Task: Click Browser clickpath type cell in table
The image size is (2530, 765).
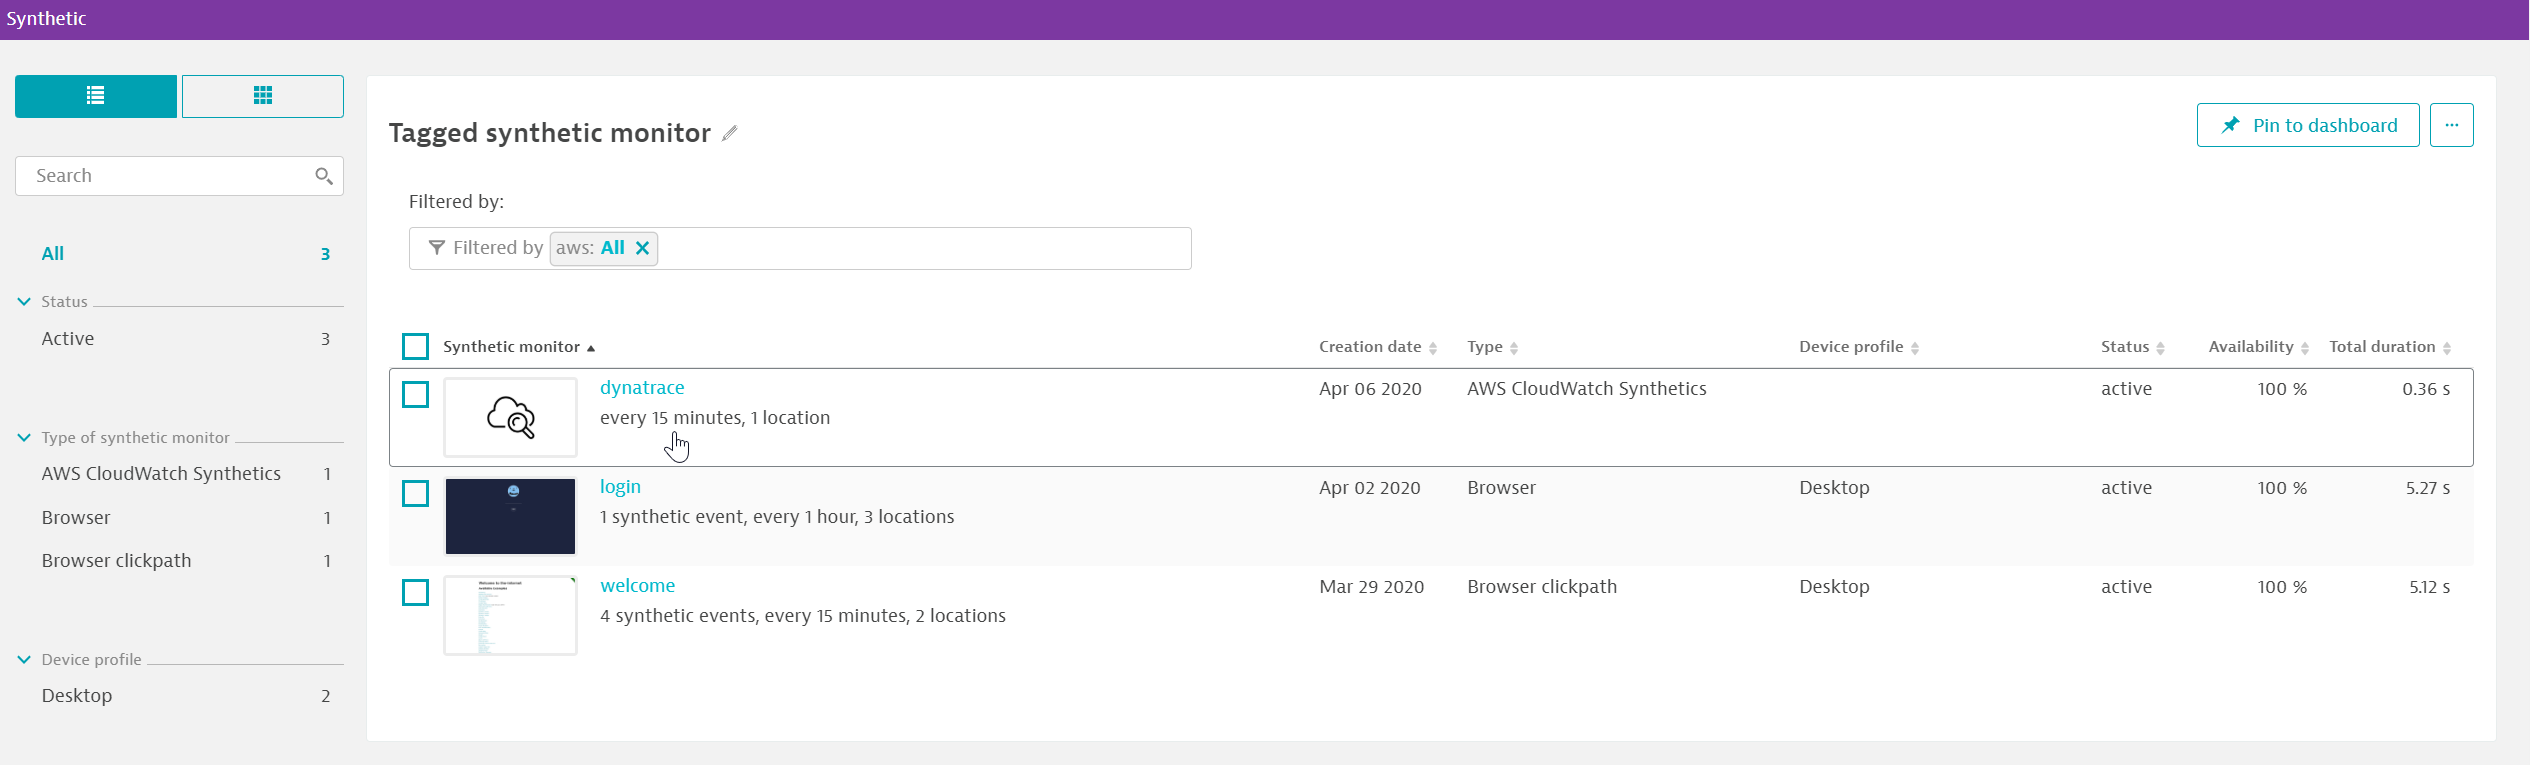Action: click(1542, 587)
